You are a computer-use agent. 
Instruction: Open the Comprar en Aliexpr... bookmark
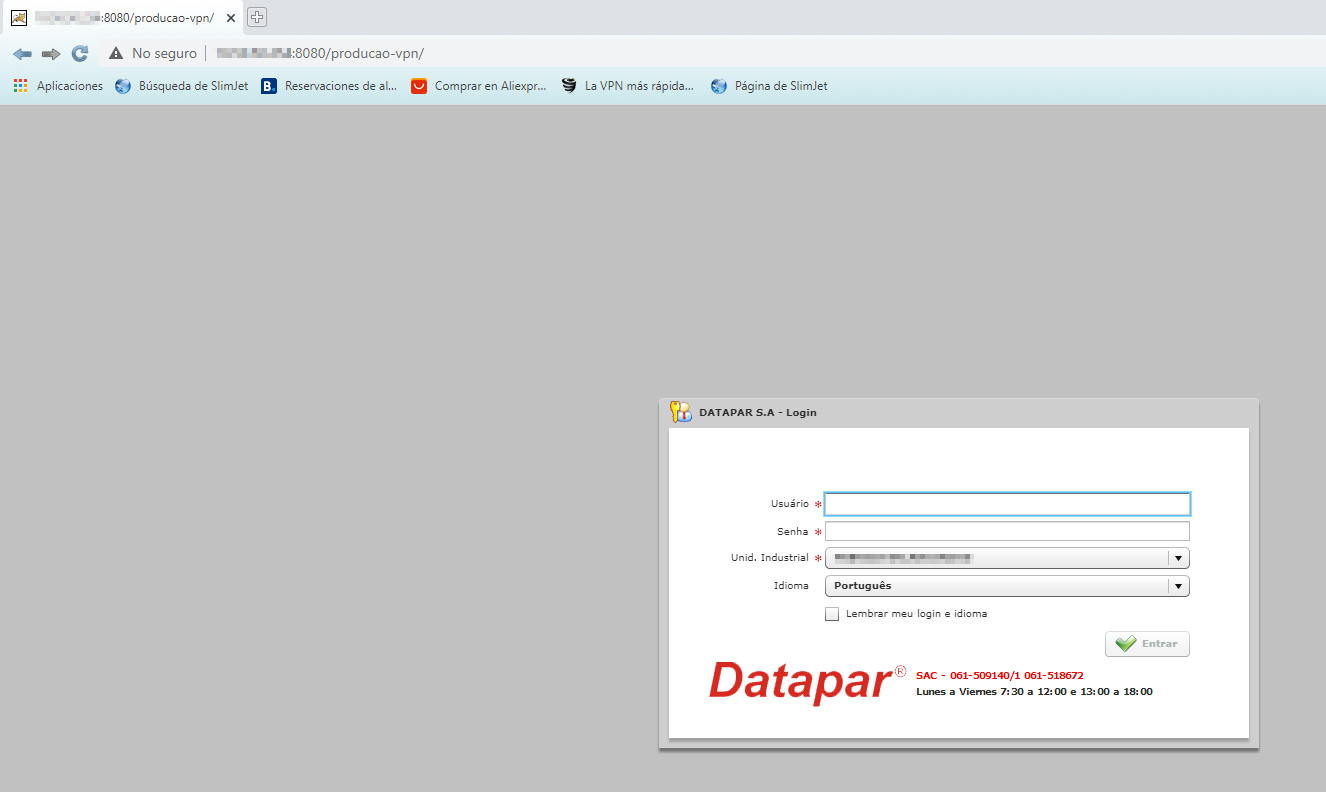click(x=479, y=86)
